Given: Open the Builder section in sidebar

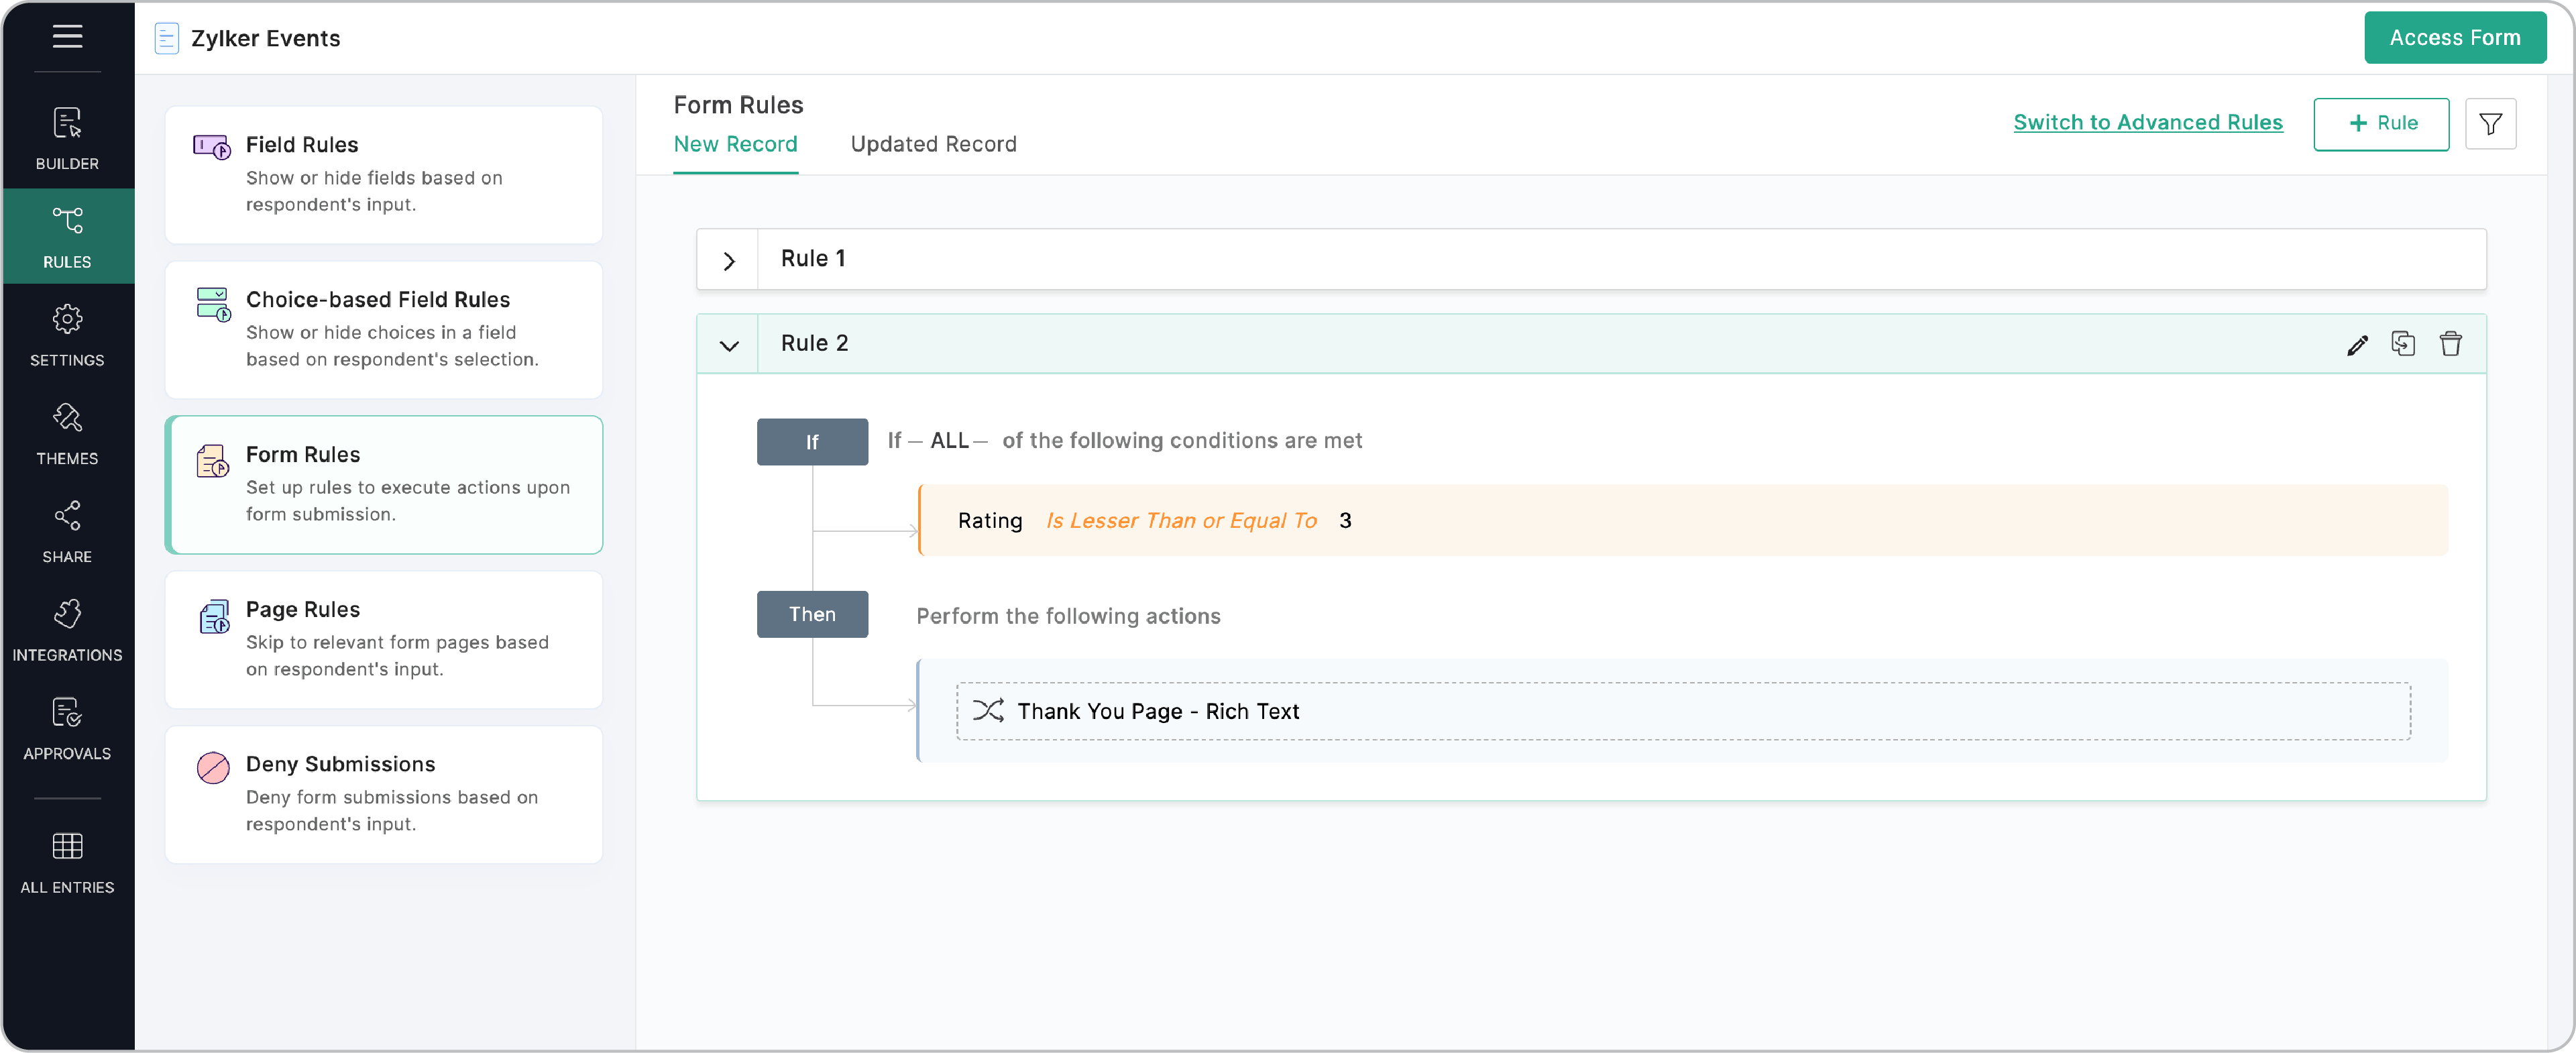Looking at the screenshot, I should [x=67, y=137].
